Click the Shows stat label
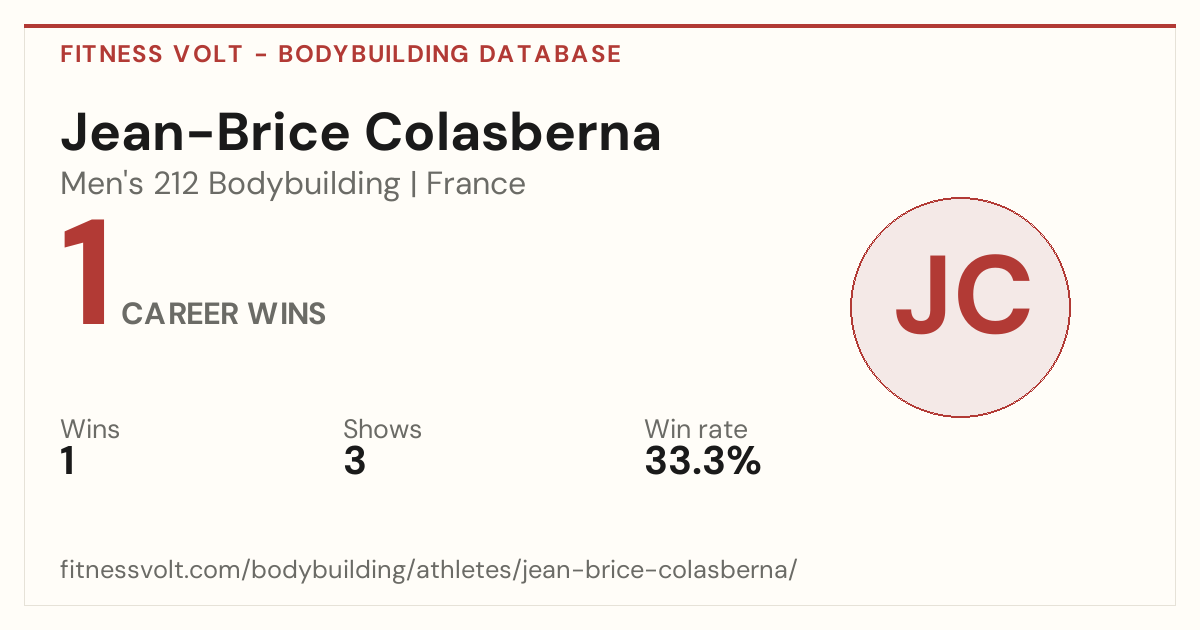The image size is (1200, 630). [382, 430]
